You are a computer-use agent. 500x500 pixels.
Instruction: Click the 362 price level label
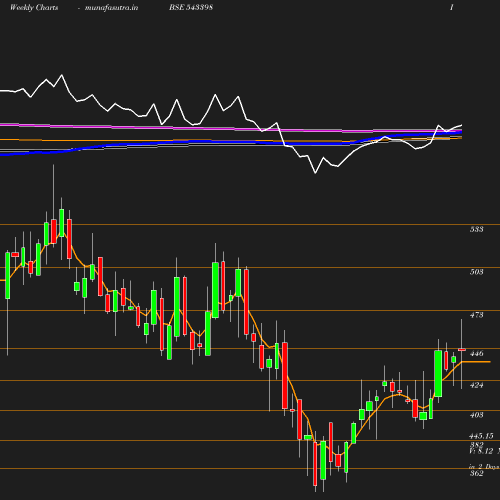click(x=476, y=473)
